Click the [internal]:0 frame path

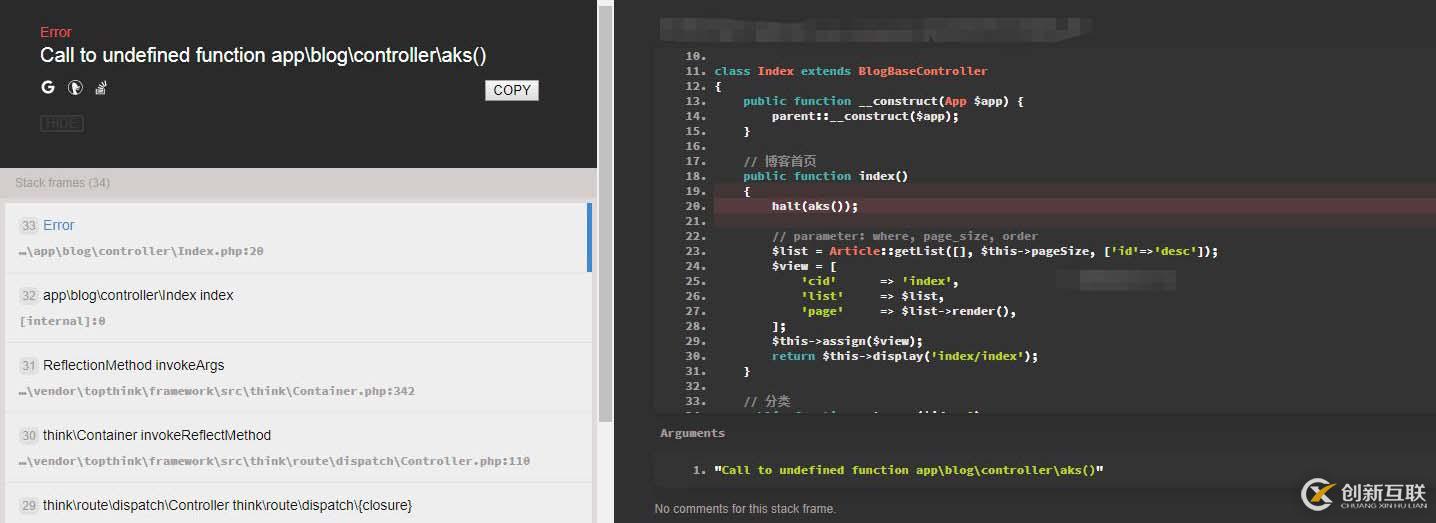tap(62, 322)
